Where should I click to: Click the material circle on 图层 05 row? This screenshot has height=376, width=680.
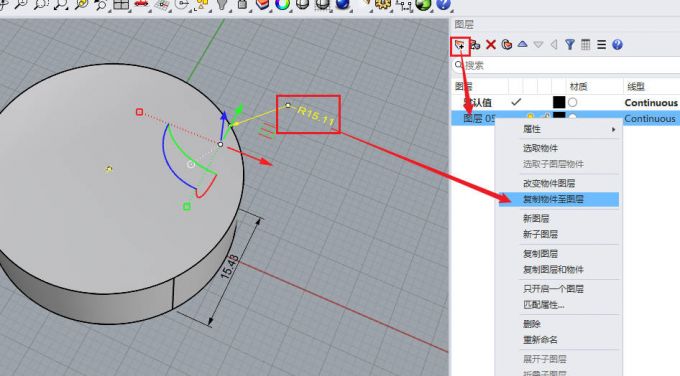point(572,116)
